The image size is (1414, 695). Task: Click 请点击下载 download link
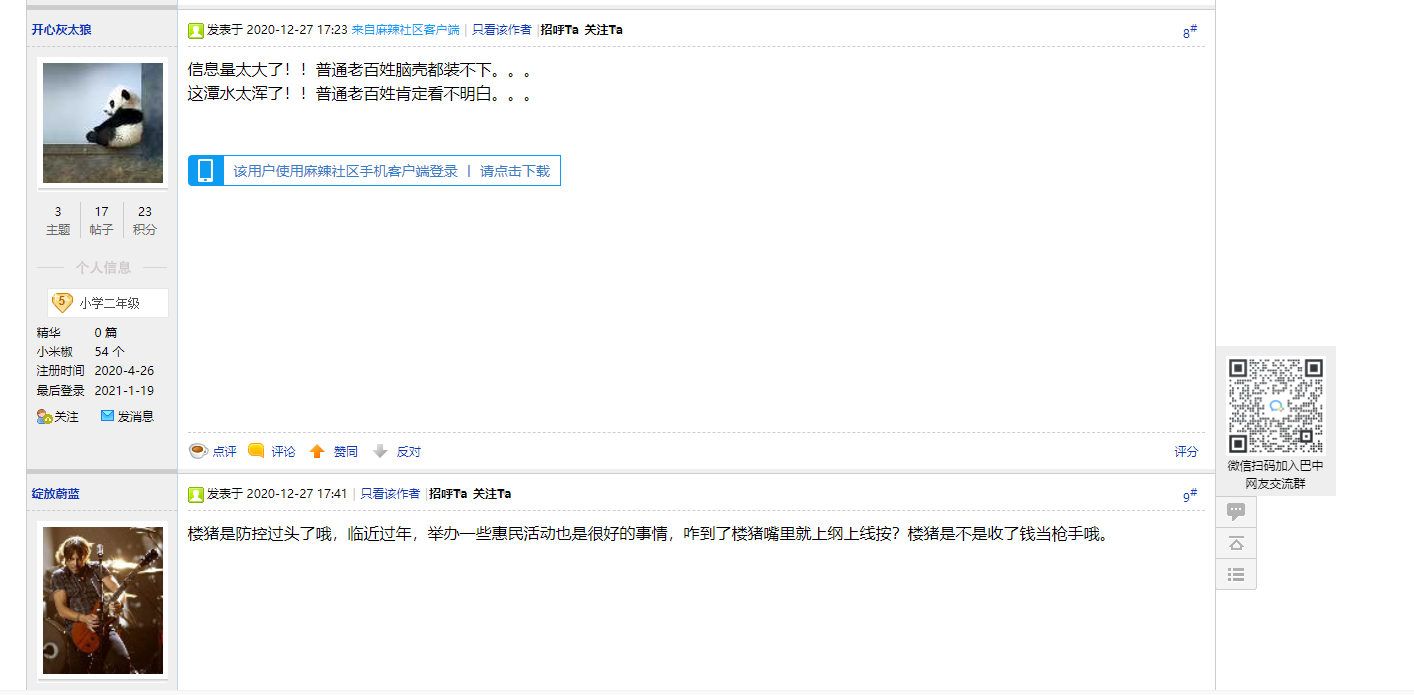pyautogui.click(x=515, y=171)
